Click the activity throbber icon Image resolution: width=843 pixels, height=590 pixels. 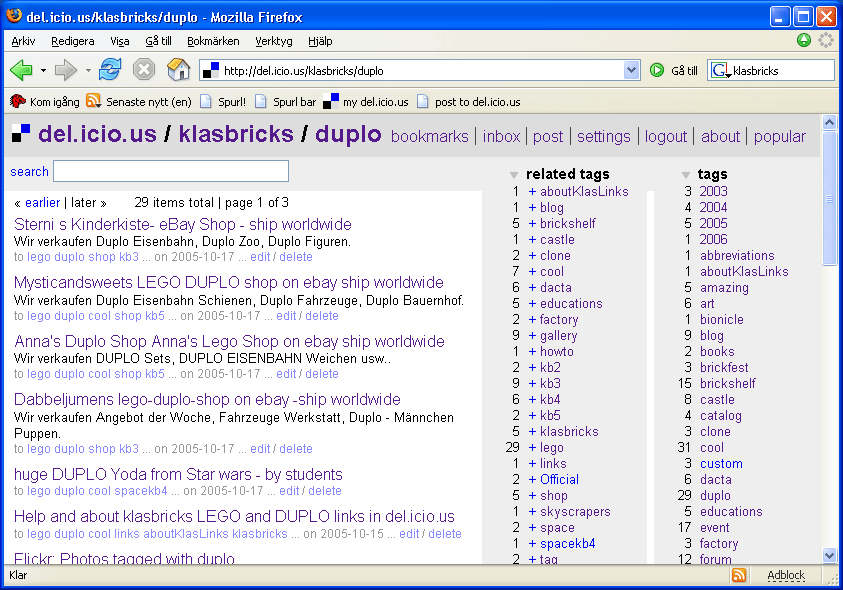826,40
